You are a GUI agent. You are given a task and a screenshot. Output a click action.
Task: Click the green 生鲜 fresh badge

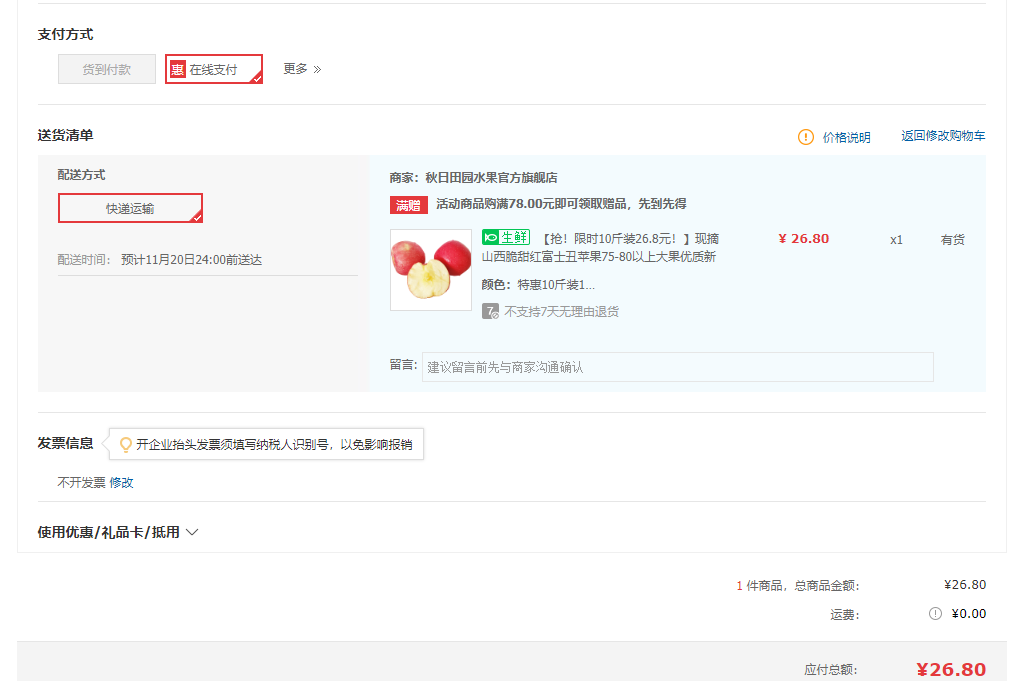point(506,237)
